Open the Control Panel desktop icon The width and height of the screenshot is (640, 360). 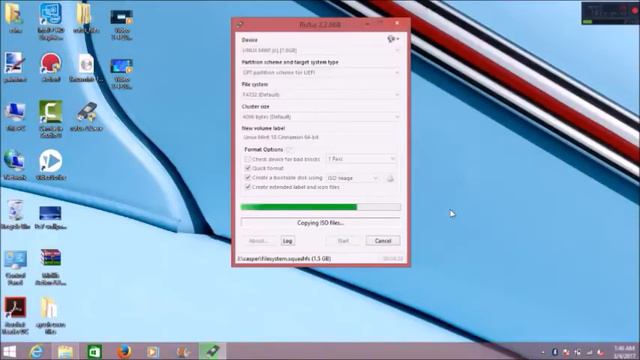pyautogui.click(x=15, y=267)
